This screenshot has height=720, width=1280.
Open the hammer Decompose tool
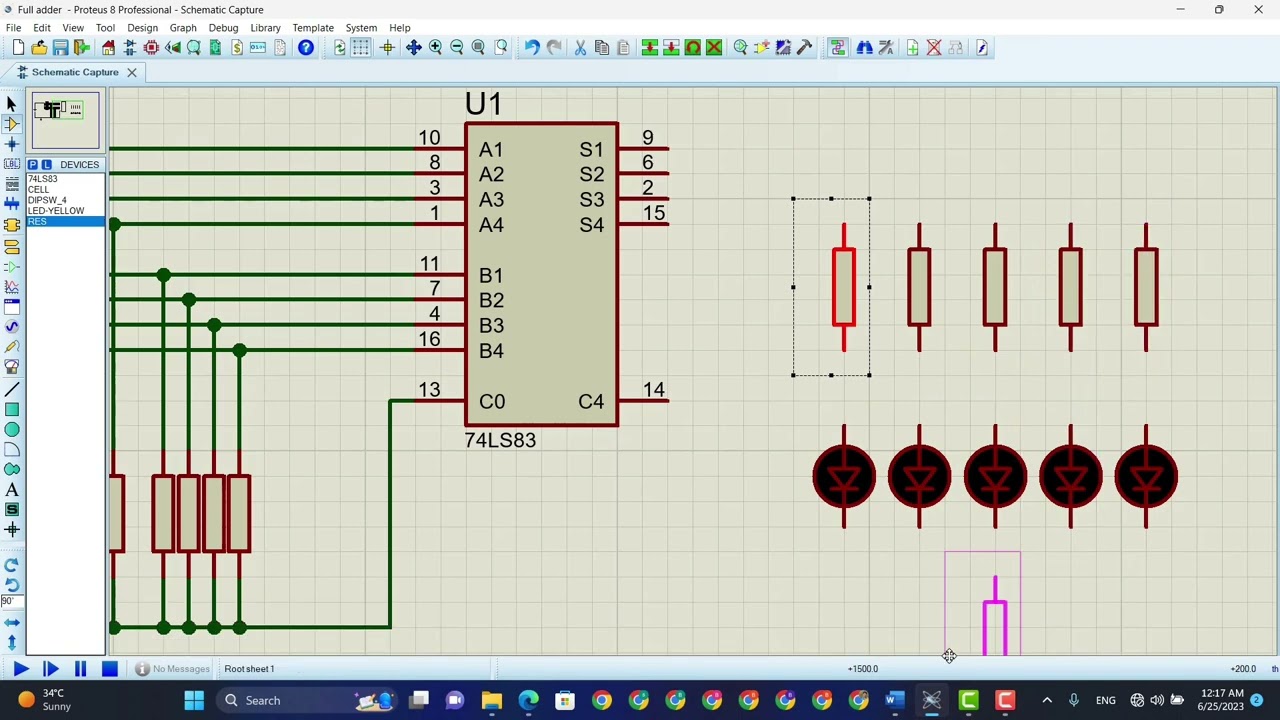(x=804, y=47)
